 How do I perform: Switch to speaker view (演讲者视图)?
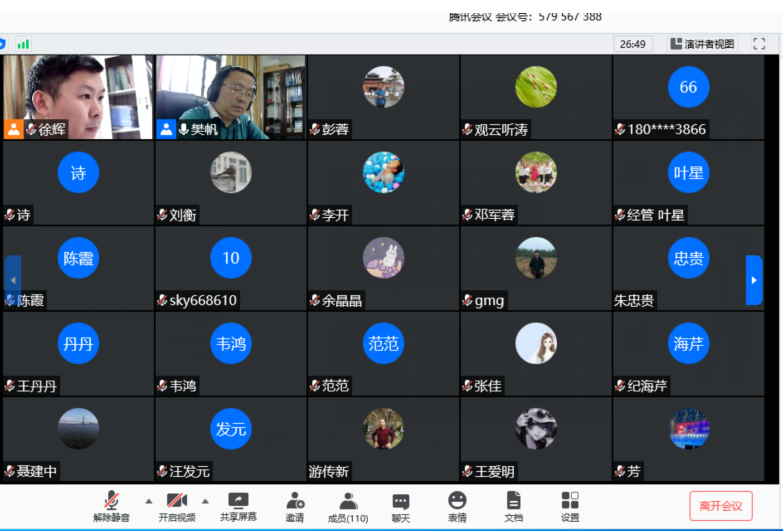click(702, 44)
